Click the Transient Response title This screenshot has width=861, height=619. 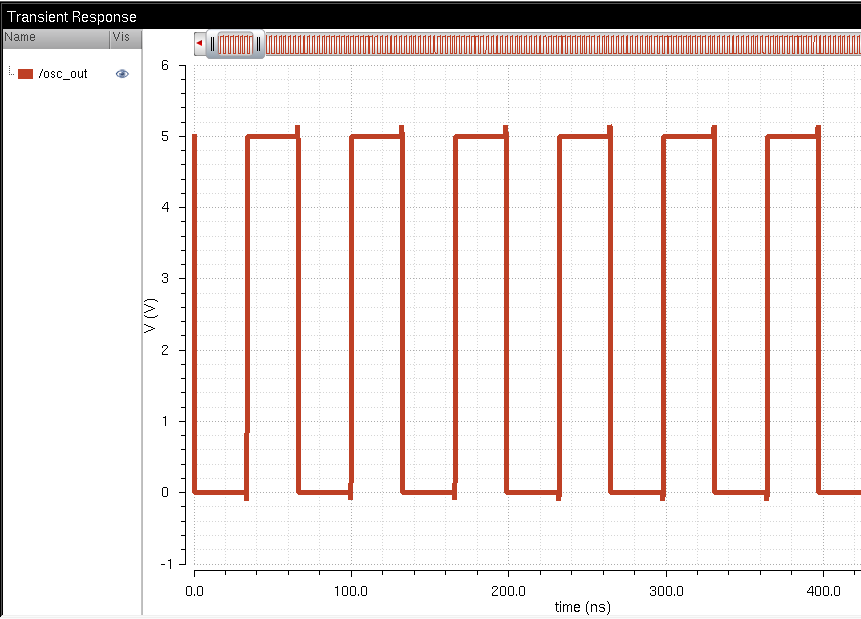(x=72, y=17)
